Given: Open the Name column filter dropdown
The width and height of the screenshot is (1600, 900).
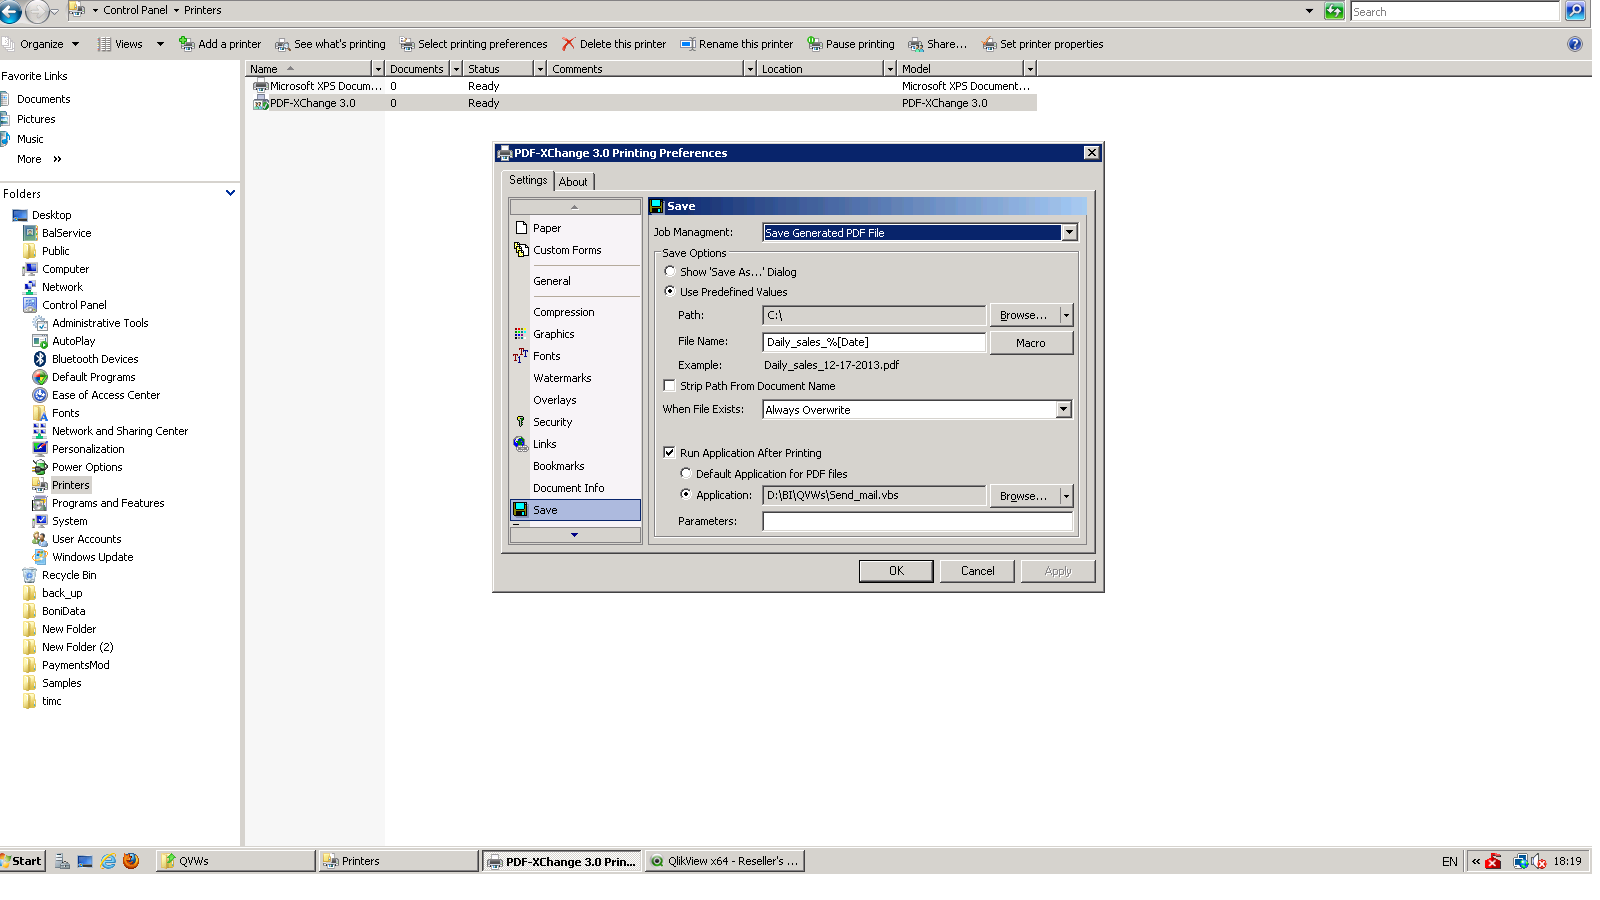Looking at the screenshot, I should 378,69.
